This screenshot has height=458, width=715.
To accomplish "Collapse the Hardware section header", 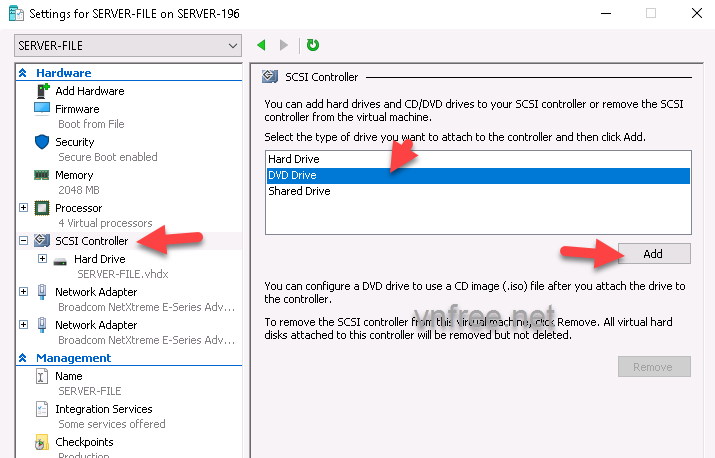I will point(24,73).
